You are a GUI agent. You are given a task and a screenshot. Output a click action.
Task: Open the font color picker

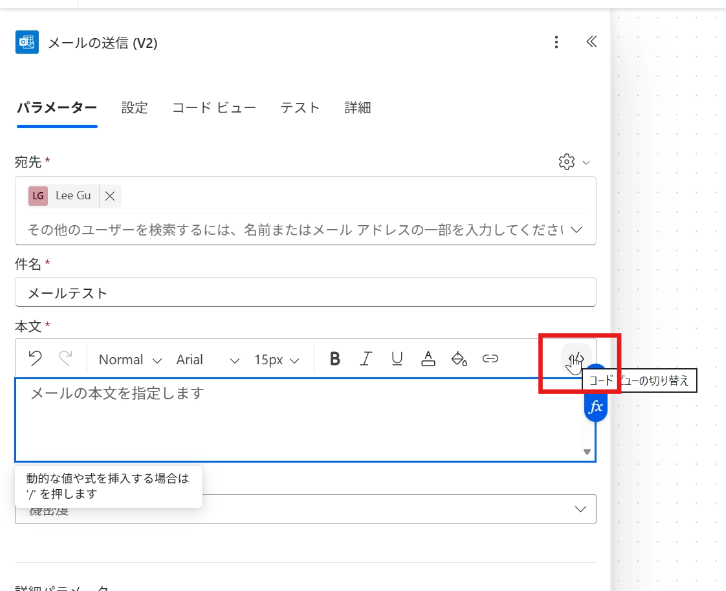click(428, 359)
